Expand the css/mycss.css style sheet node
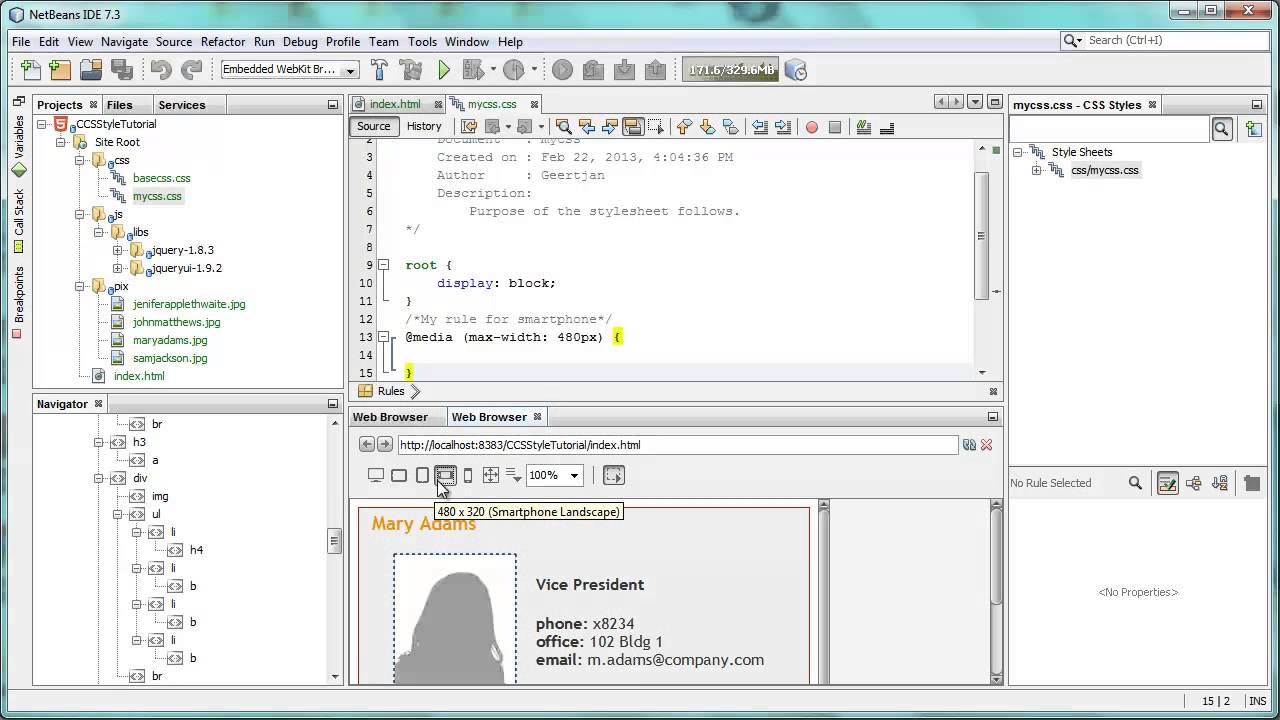1280x720 pixels. pos(1037,170)
